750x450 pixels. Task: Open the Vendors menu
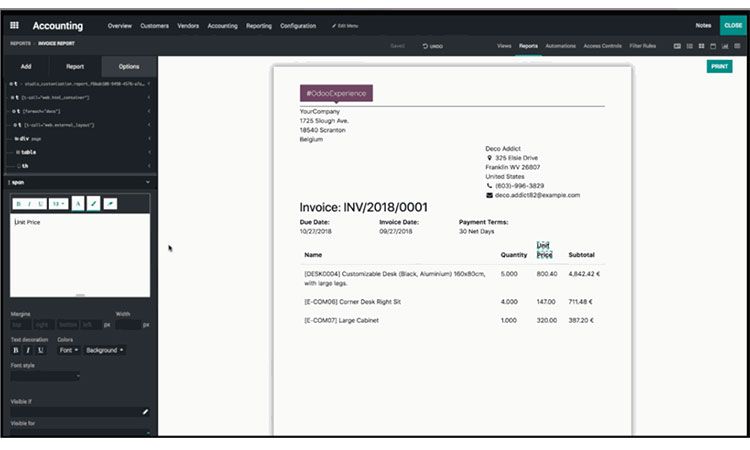click(x=188, y=26)
